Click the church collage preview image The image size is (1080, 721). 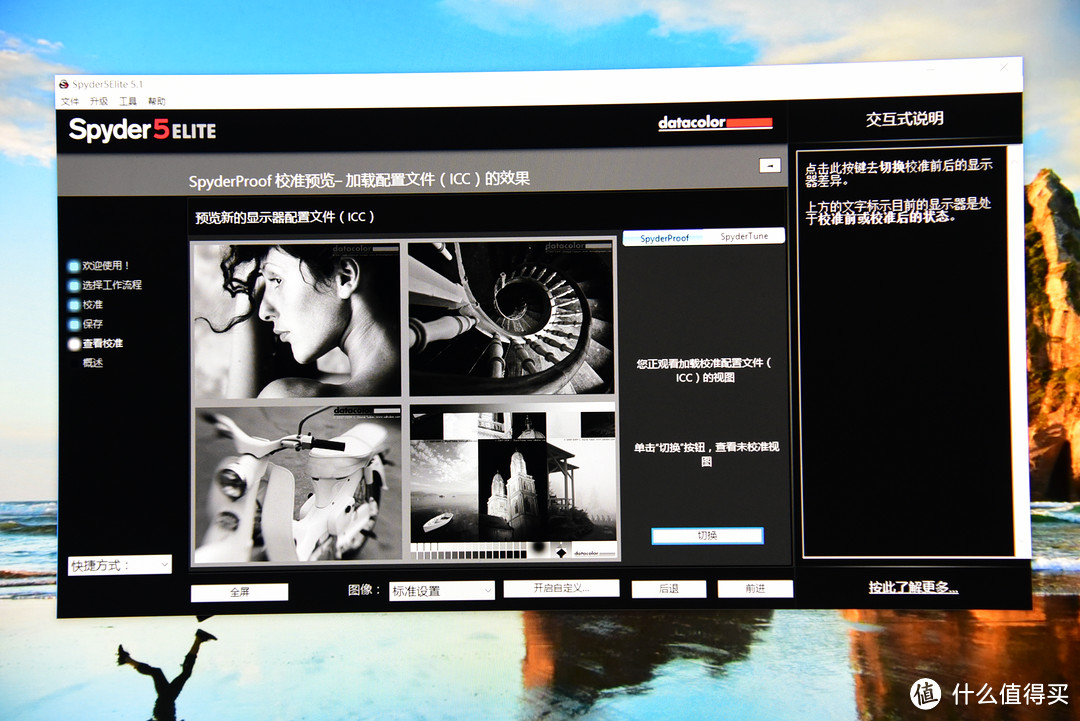513,481
